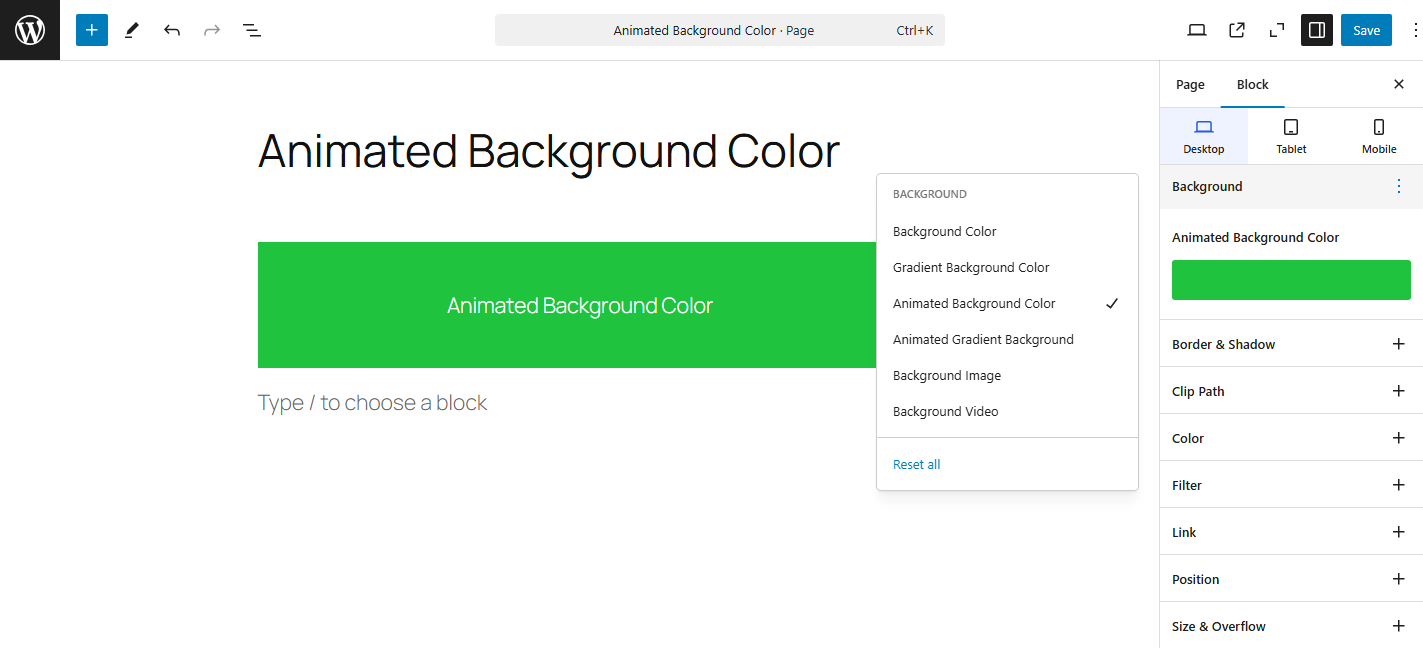Click the WordPress logo icon
Viewport: 1423px width, 648px height.
click(x=30, y=30)
